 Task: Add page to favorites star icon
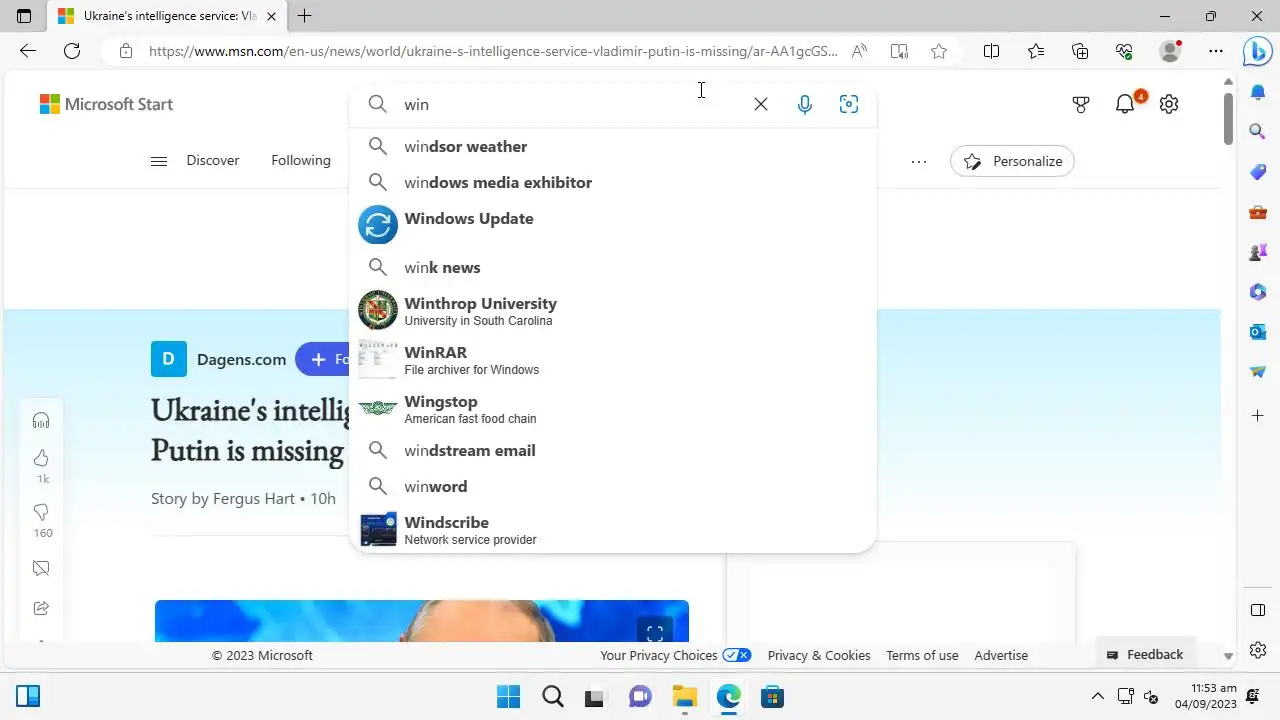point(939,51)
